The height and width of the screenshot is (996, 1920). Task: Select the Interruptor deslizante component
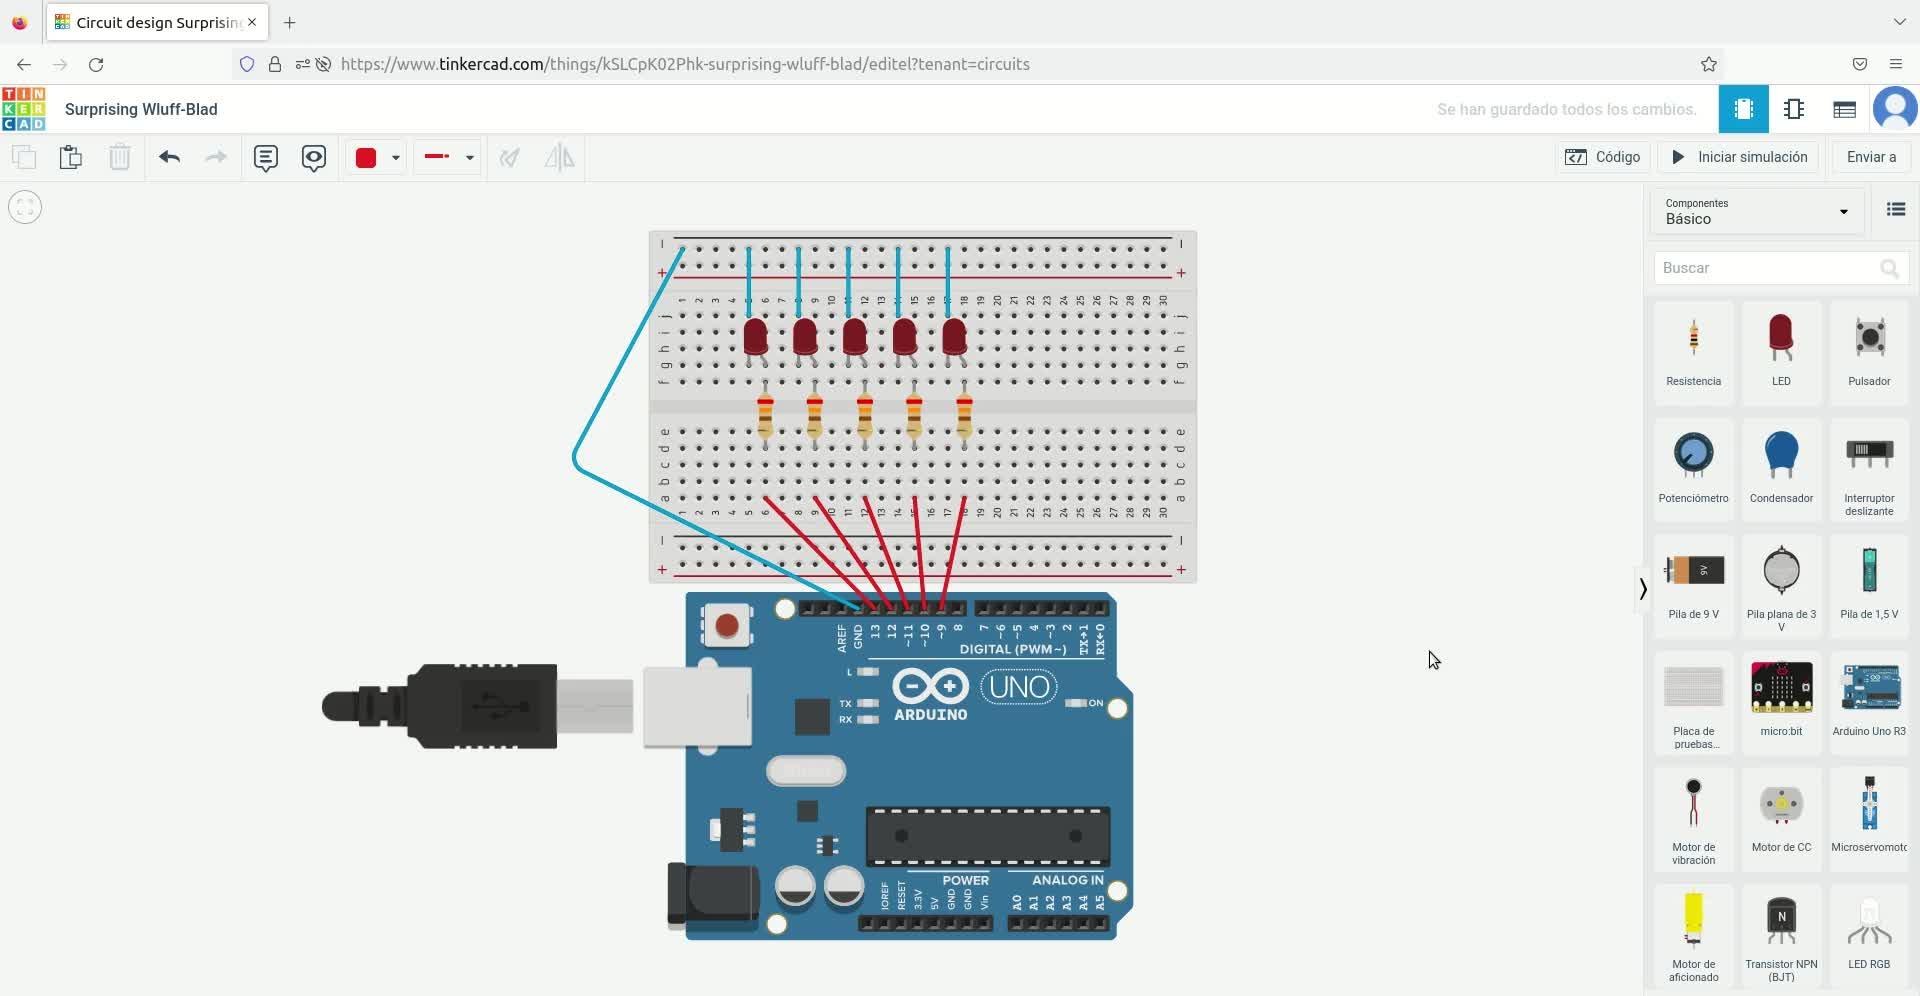click(1869, 468)
